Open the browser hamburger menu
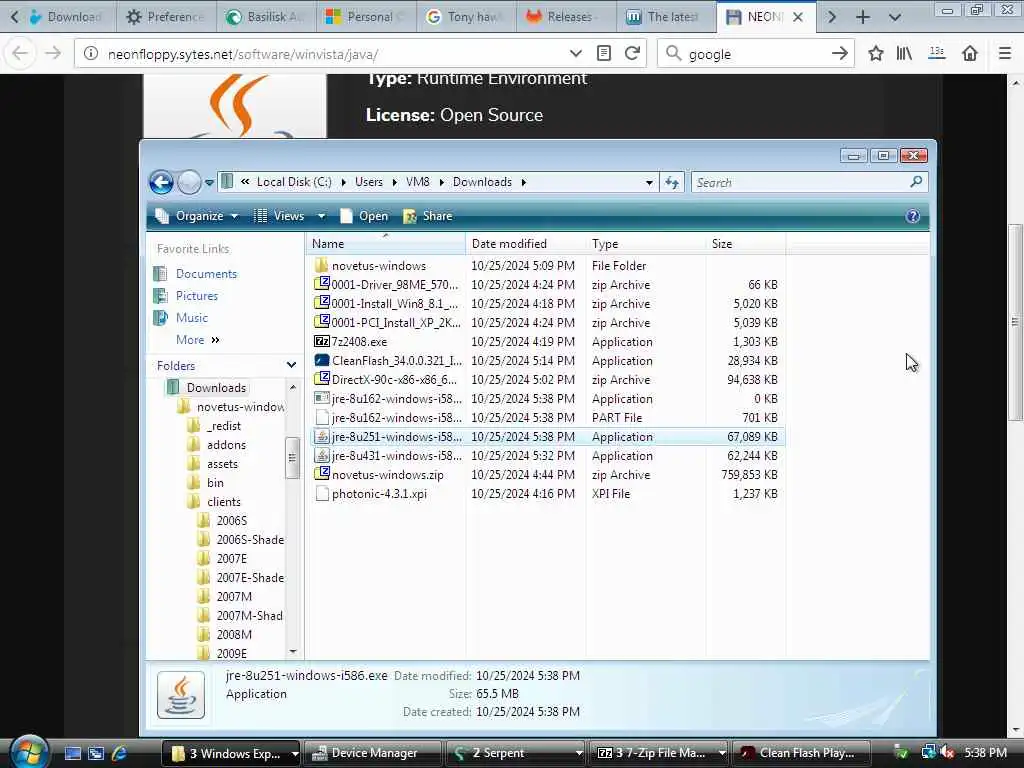Viewport: 1024px width, 768px height. 1005,54
